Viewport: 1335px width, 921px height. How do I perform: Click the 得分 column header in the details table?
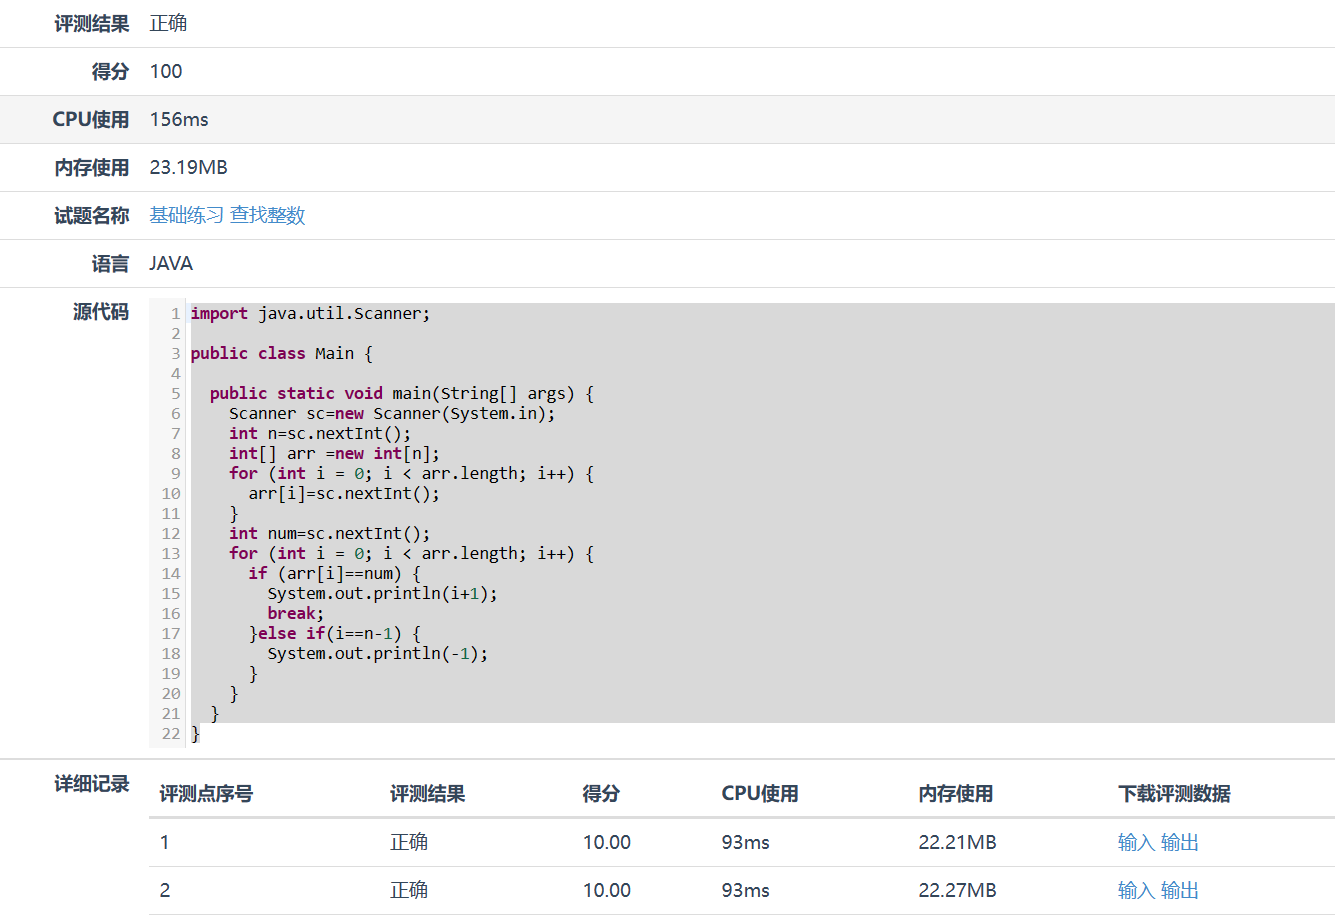click(x=601, y=794)
